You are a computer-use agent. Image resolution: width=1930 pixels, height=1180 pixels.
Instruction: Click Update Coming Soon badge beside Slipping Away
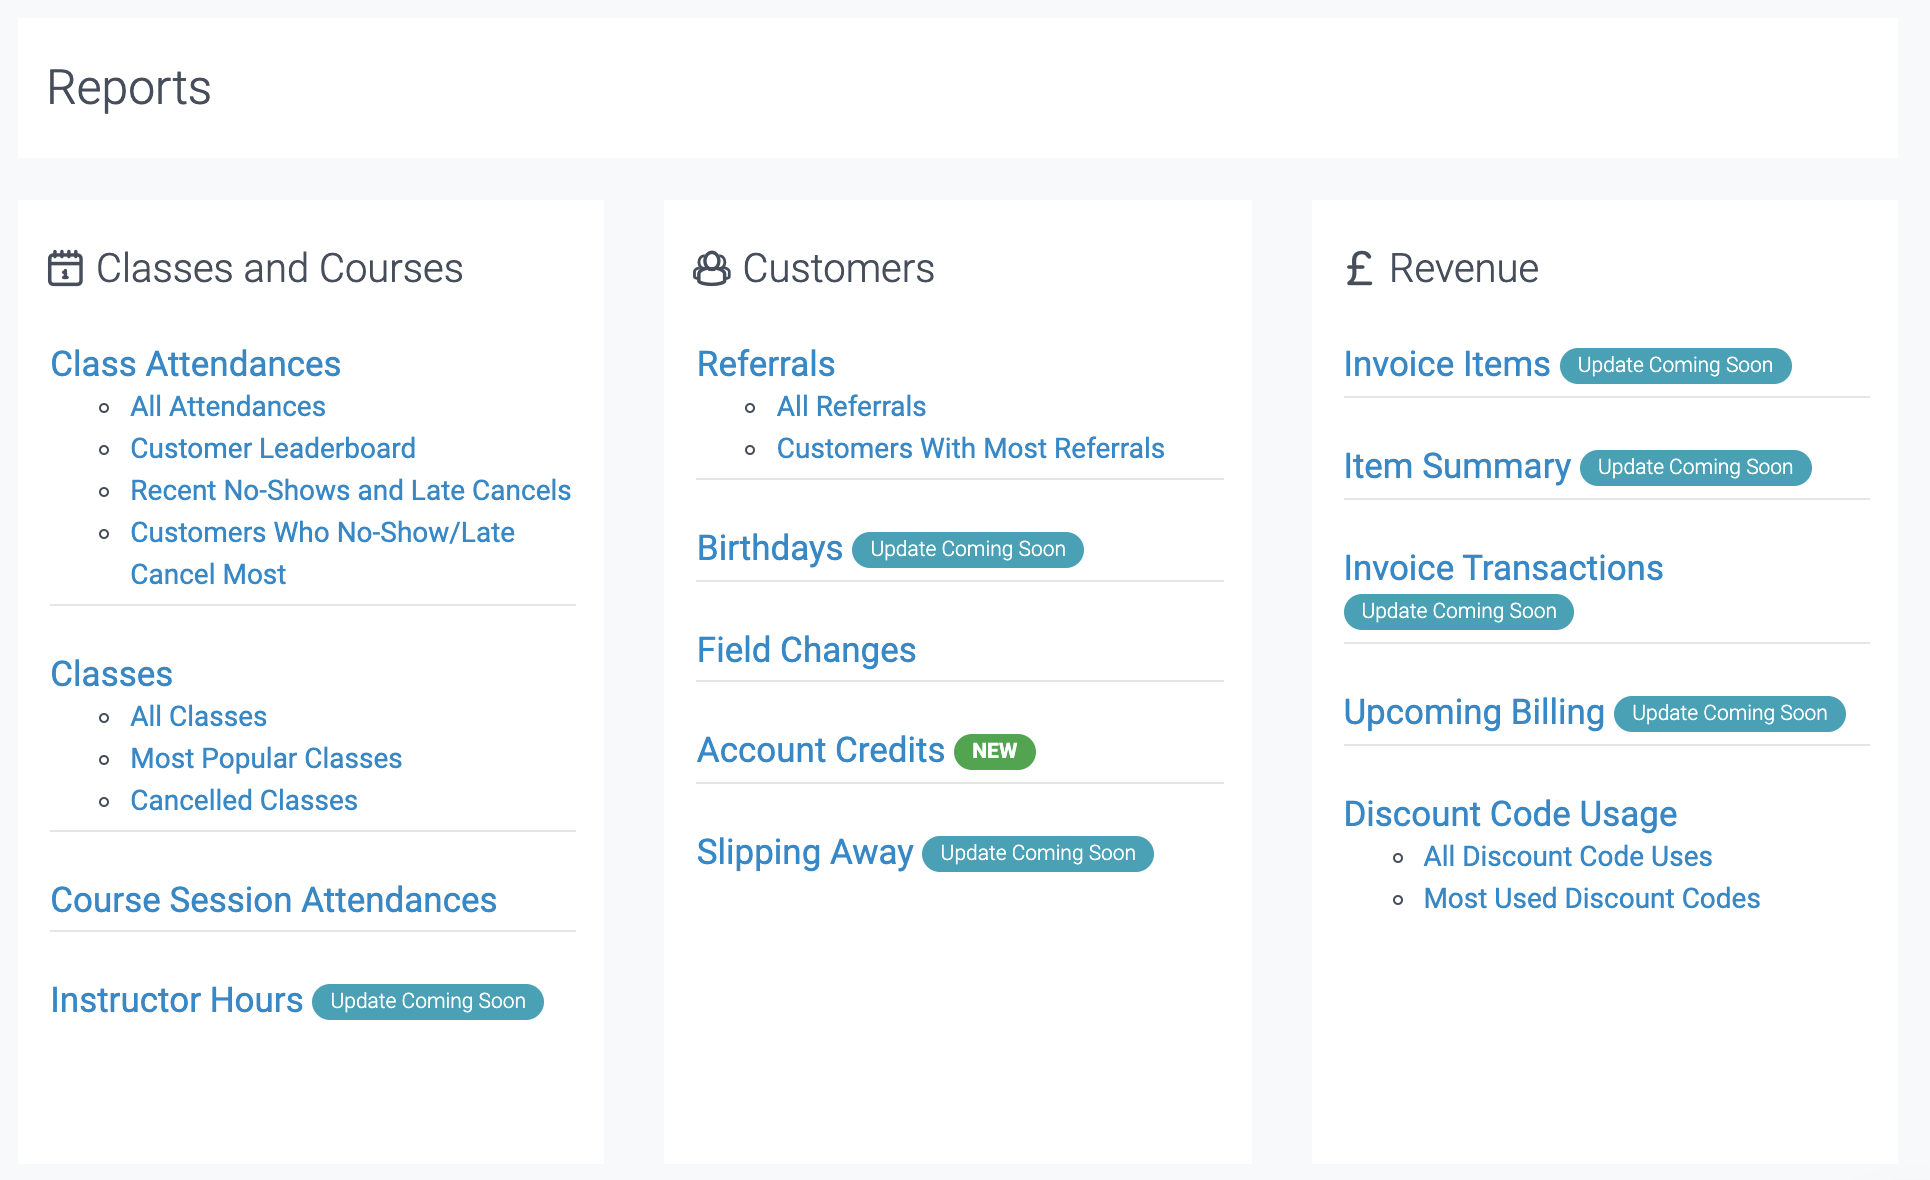coord(1037,853)
